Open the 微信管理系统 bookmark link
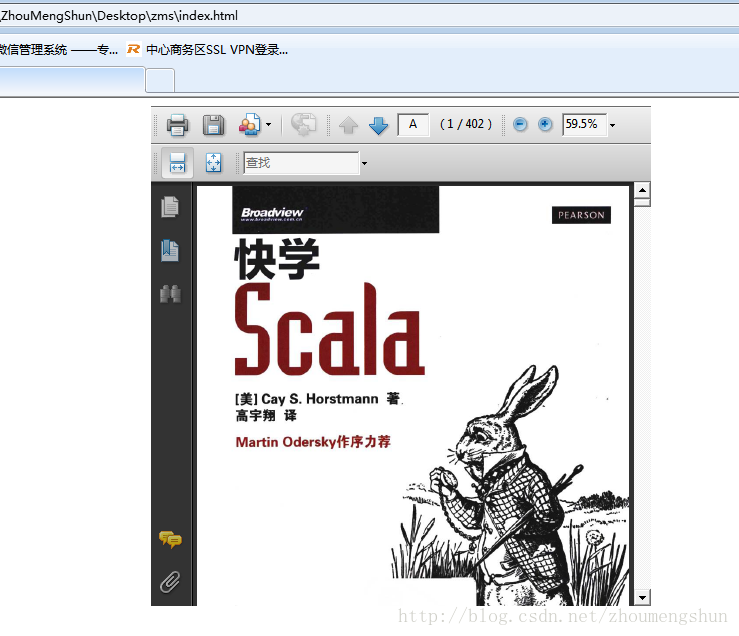739x636 pixels. click(x=58, y=50)
